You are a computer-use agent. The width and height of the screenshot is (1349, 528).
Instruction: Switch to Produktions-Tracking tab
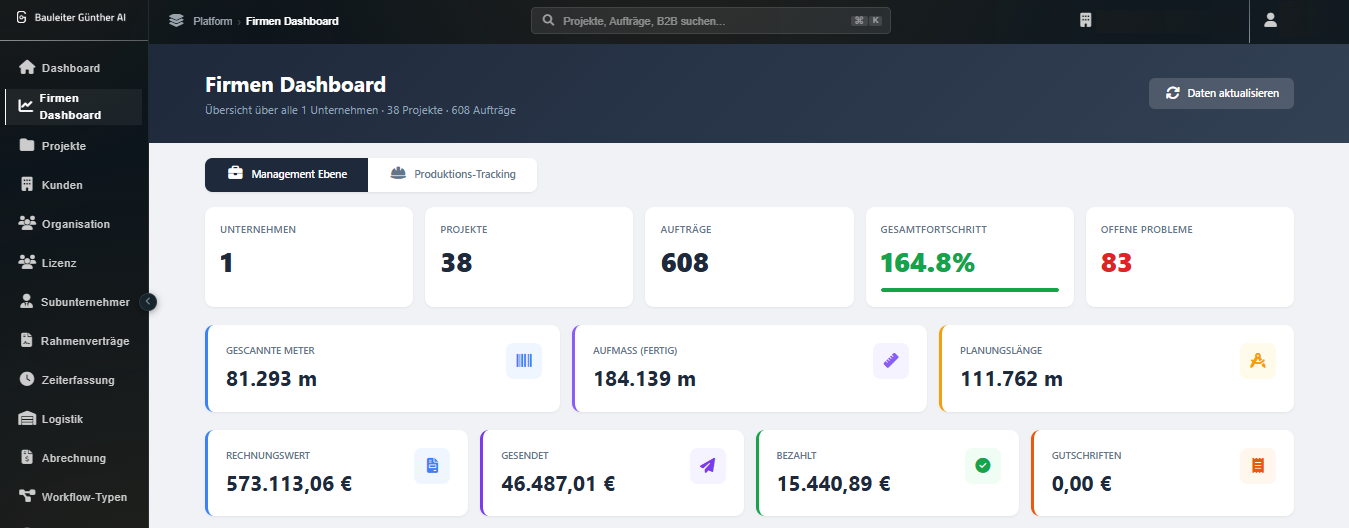click(x=453, y=174)
